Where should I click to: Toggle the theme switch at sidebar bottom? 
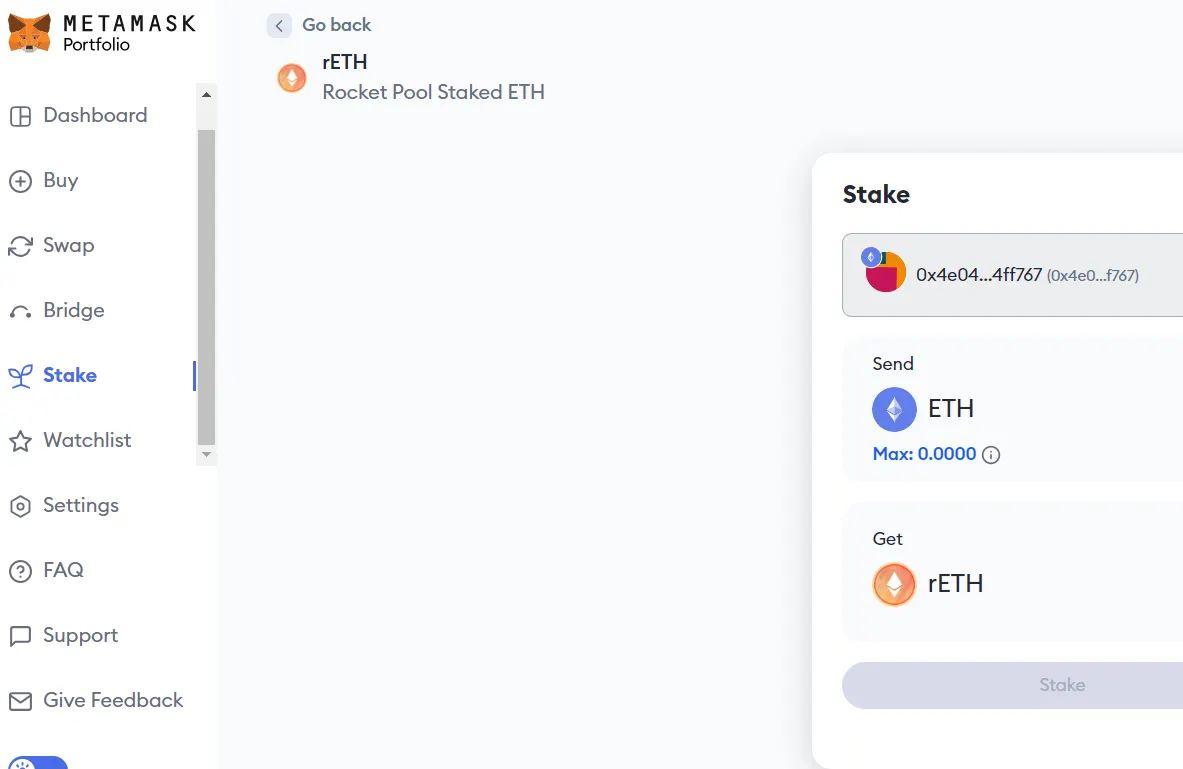(38, 763)
